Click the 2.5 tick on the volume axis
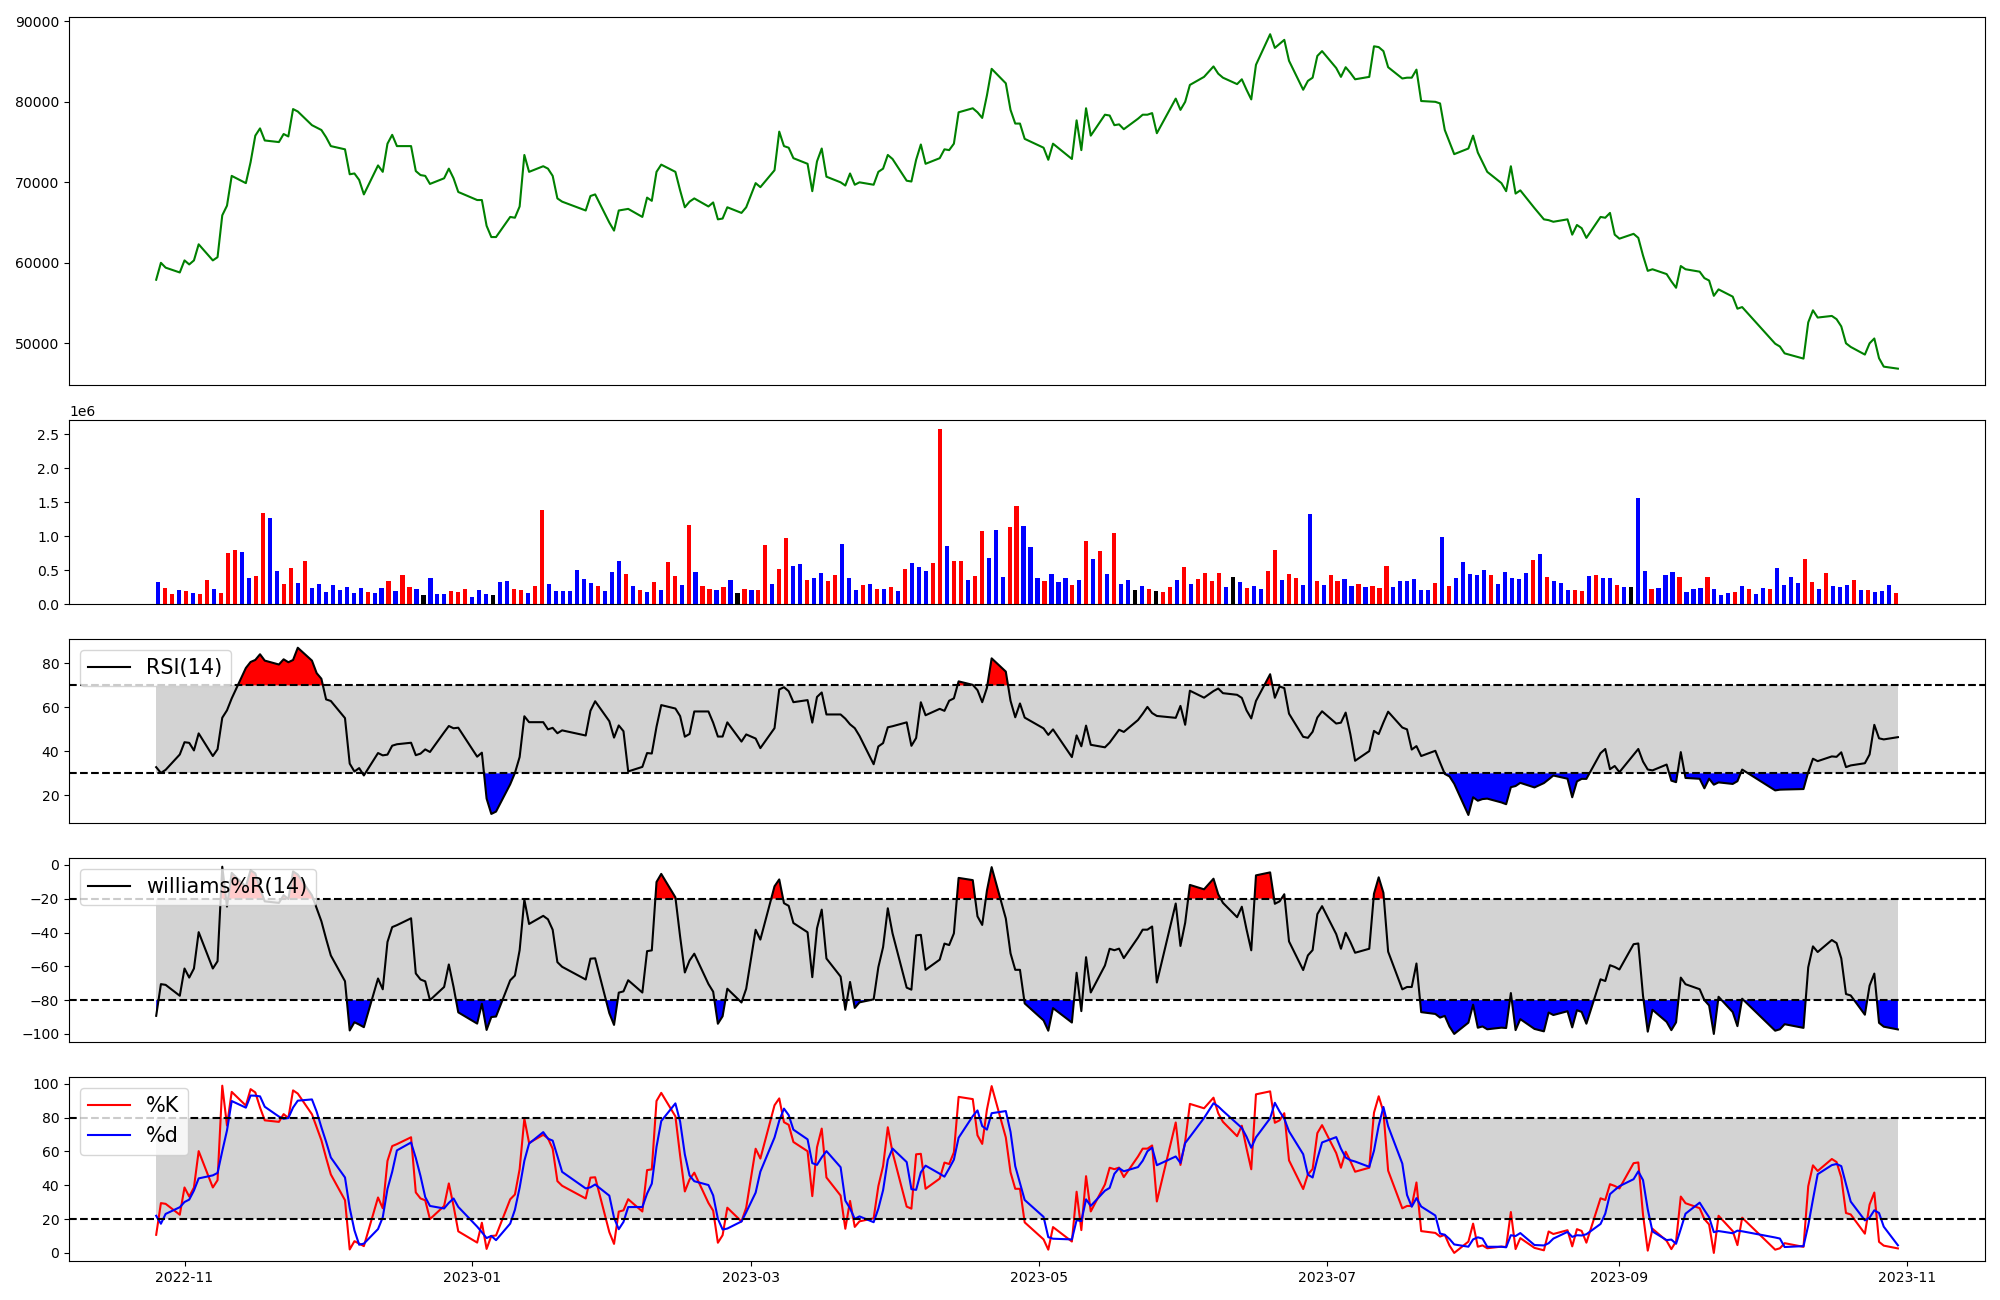 coord(47,435)
